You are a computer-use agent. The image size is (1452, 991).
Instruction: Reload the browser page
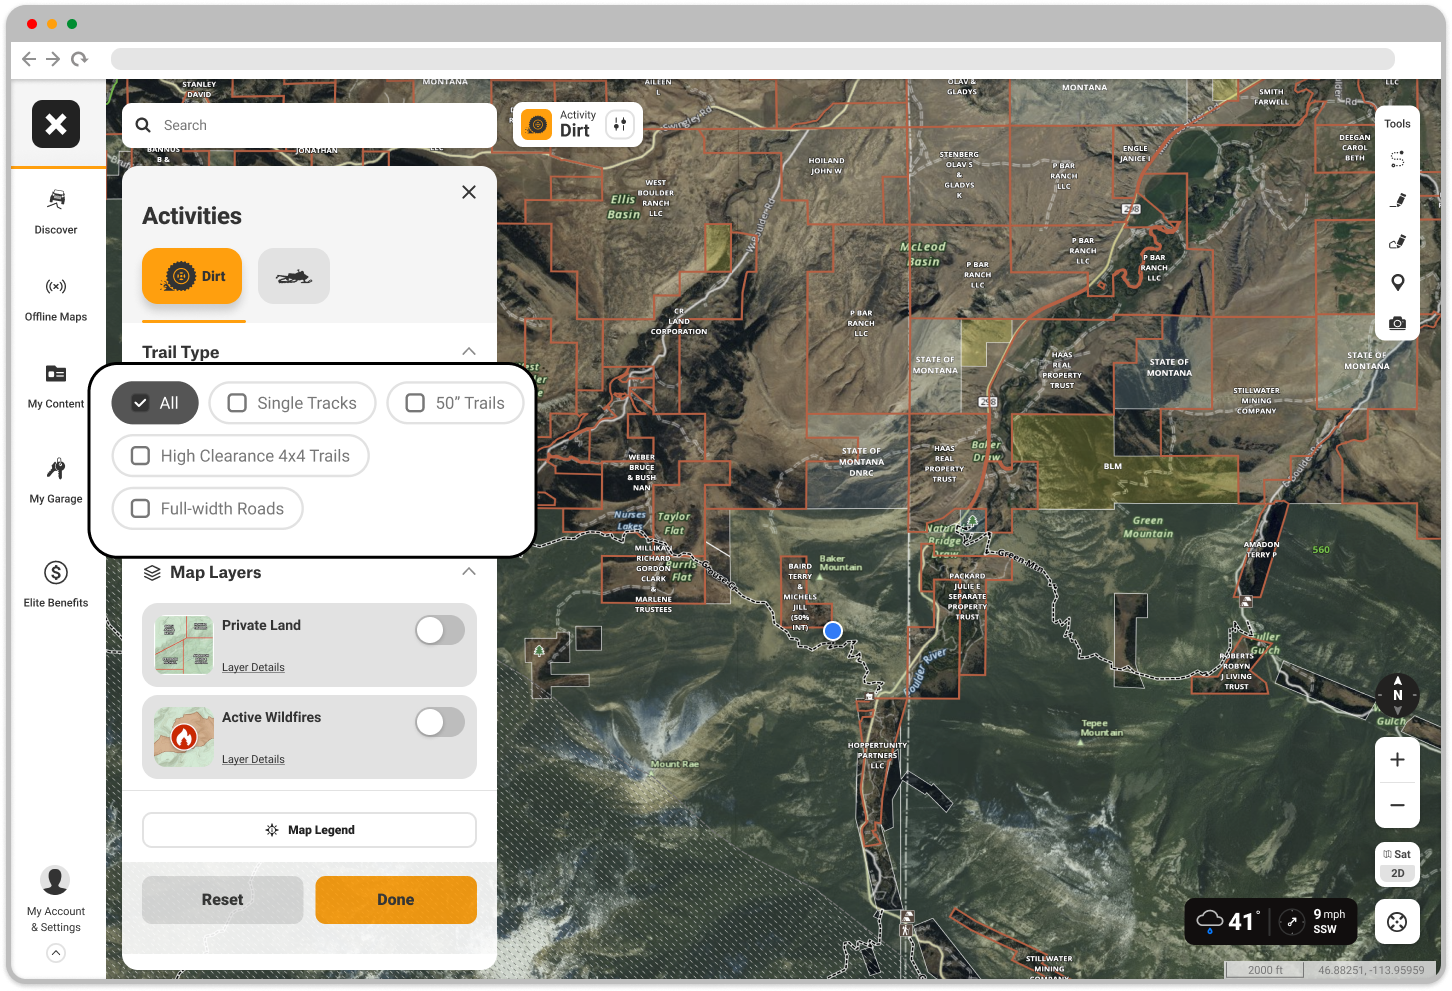click(x=80, y=59)
